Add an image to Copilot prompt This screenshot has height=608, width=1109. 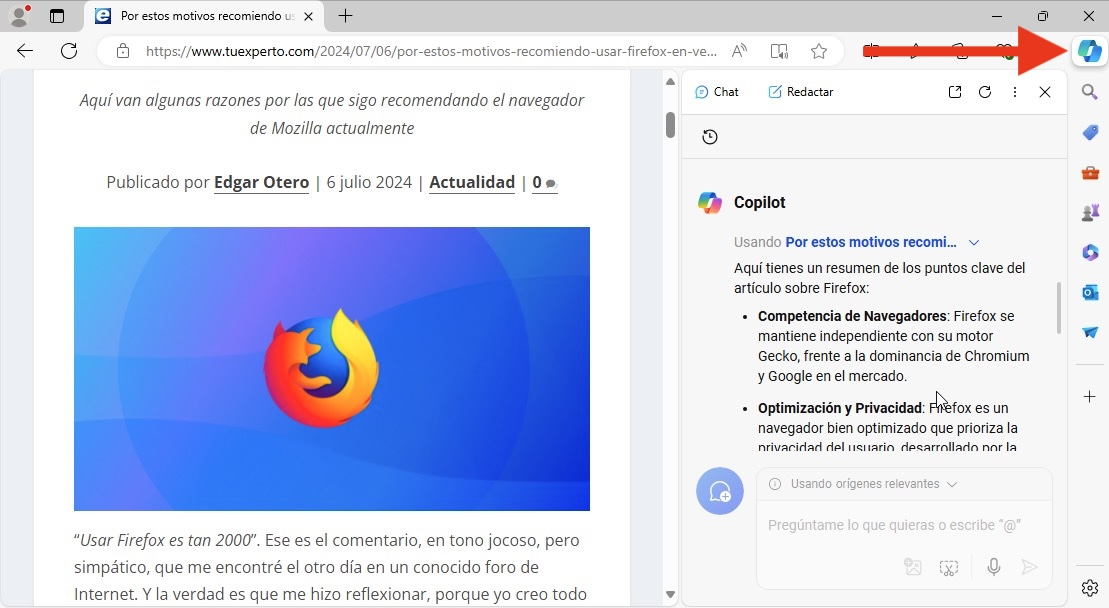[913, 567]
